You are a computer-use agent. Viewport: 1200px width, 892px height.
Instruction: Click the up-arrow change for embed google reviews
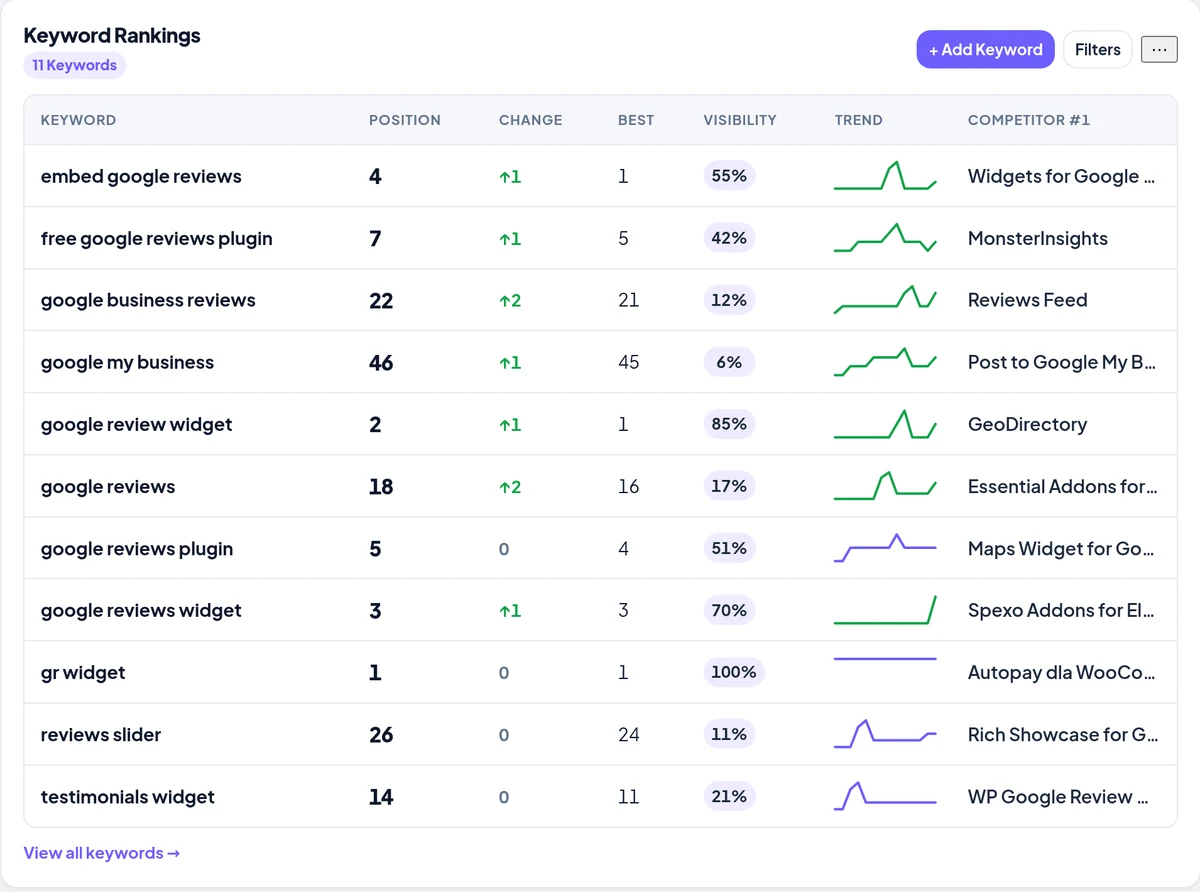[510, 177]
